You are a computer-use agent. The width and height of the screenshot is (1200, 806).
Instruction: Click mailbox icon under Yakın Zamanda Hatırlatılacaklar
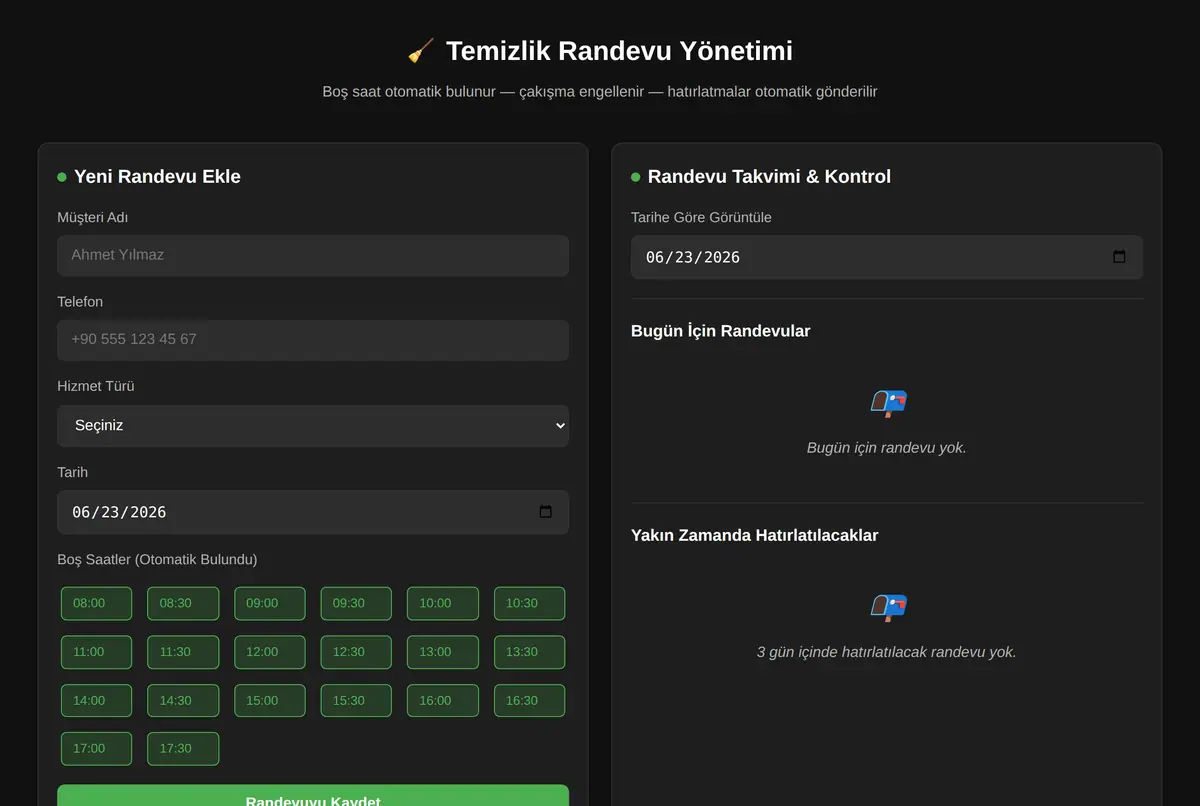(x=888, y=607)
